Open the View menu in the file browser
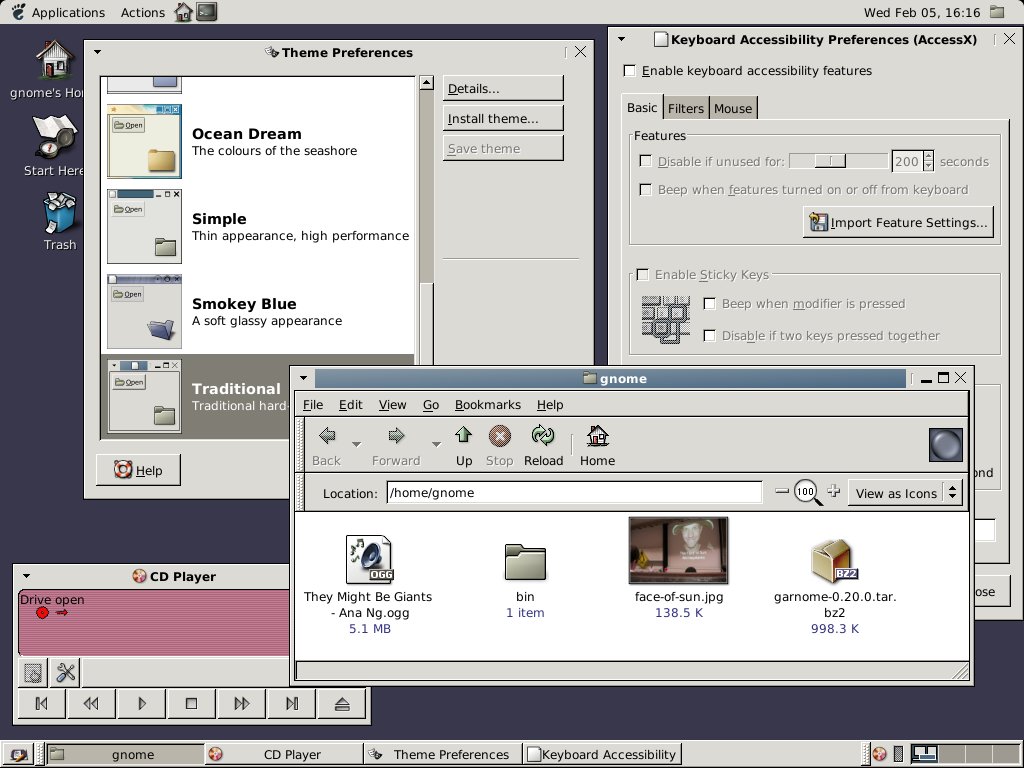Image resolution: width=1024 pixels, height=768 pixels. [x=392, y=405]
